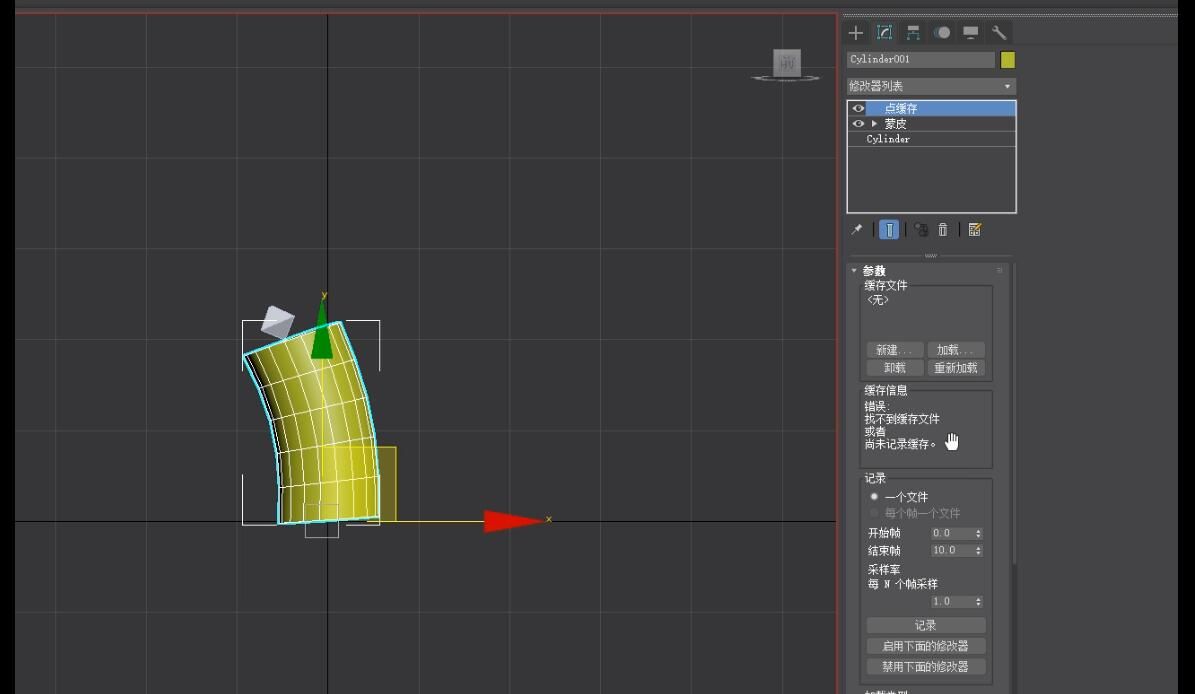Open the Utilities panel wrench icon

(998, 33)
